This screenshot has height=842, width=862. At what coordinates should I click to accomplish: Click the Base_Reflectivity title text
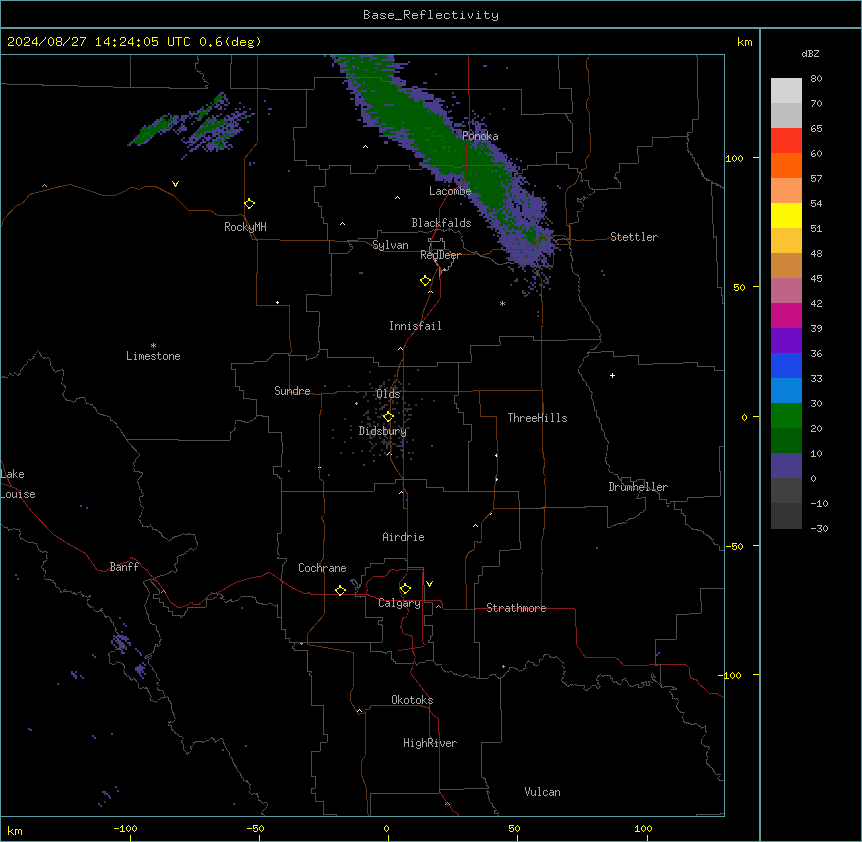[x=431, y=15]
